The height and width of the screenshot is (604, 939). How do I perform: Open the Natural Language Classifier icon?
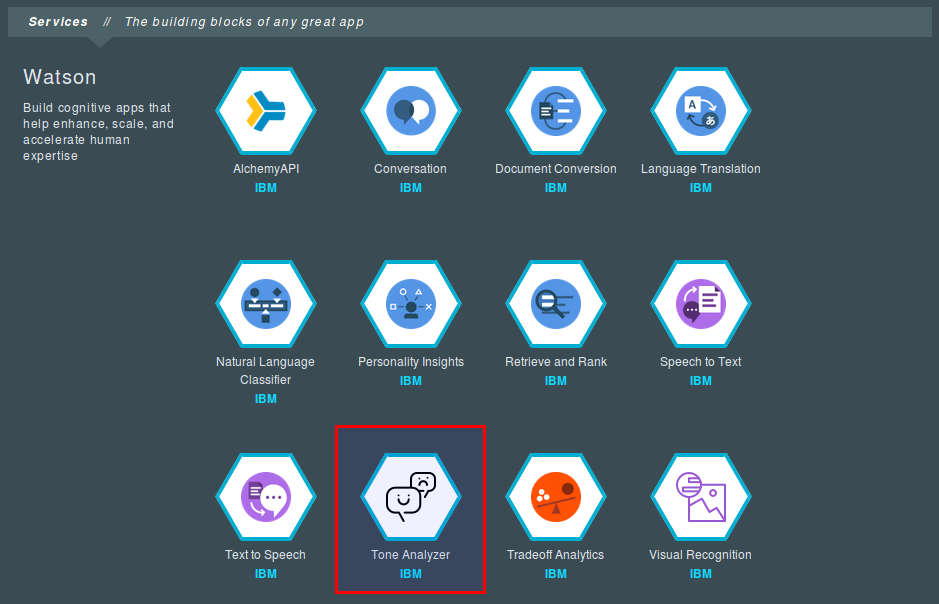[266, 303]
